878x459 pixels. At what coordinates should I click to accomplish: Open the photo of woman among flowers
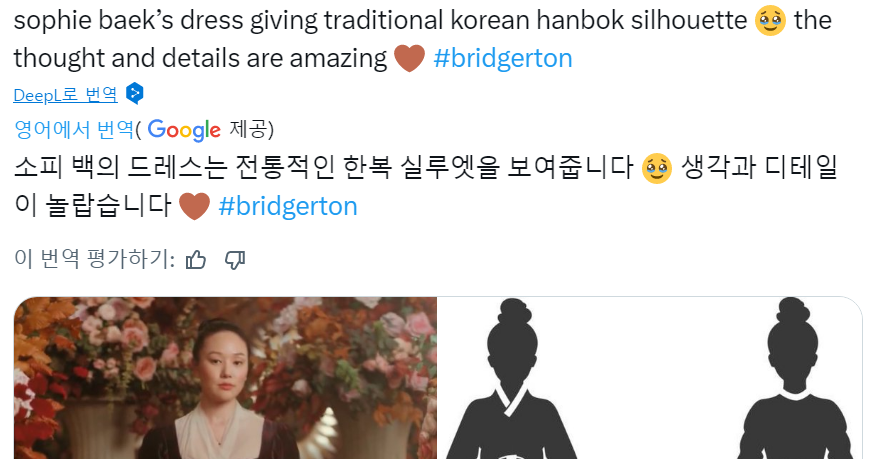(x=225, y=378)
